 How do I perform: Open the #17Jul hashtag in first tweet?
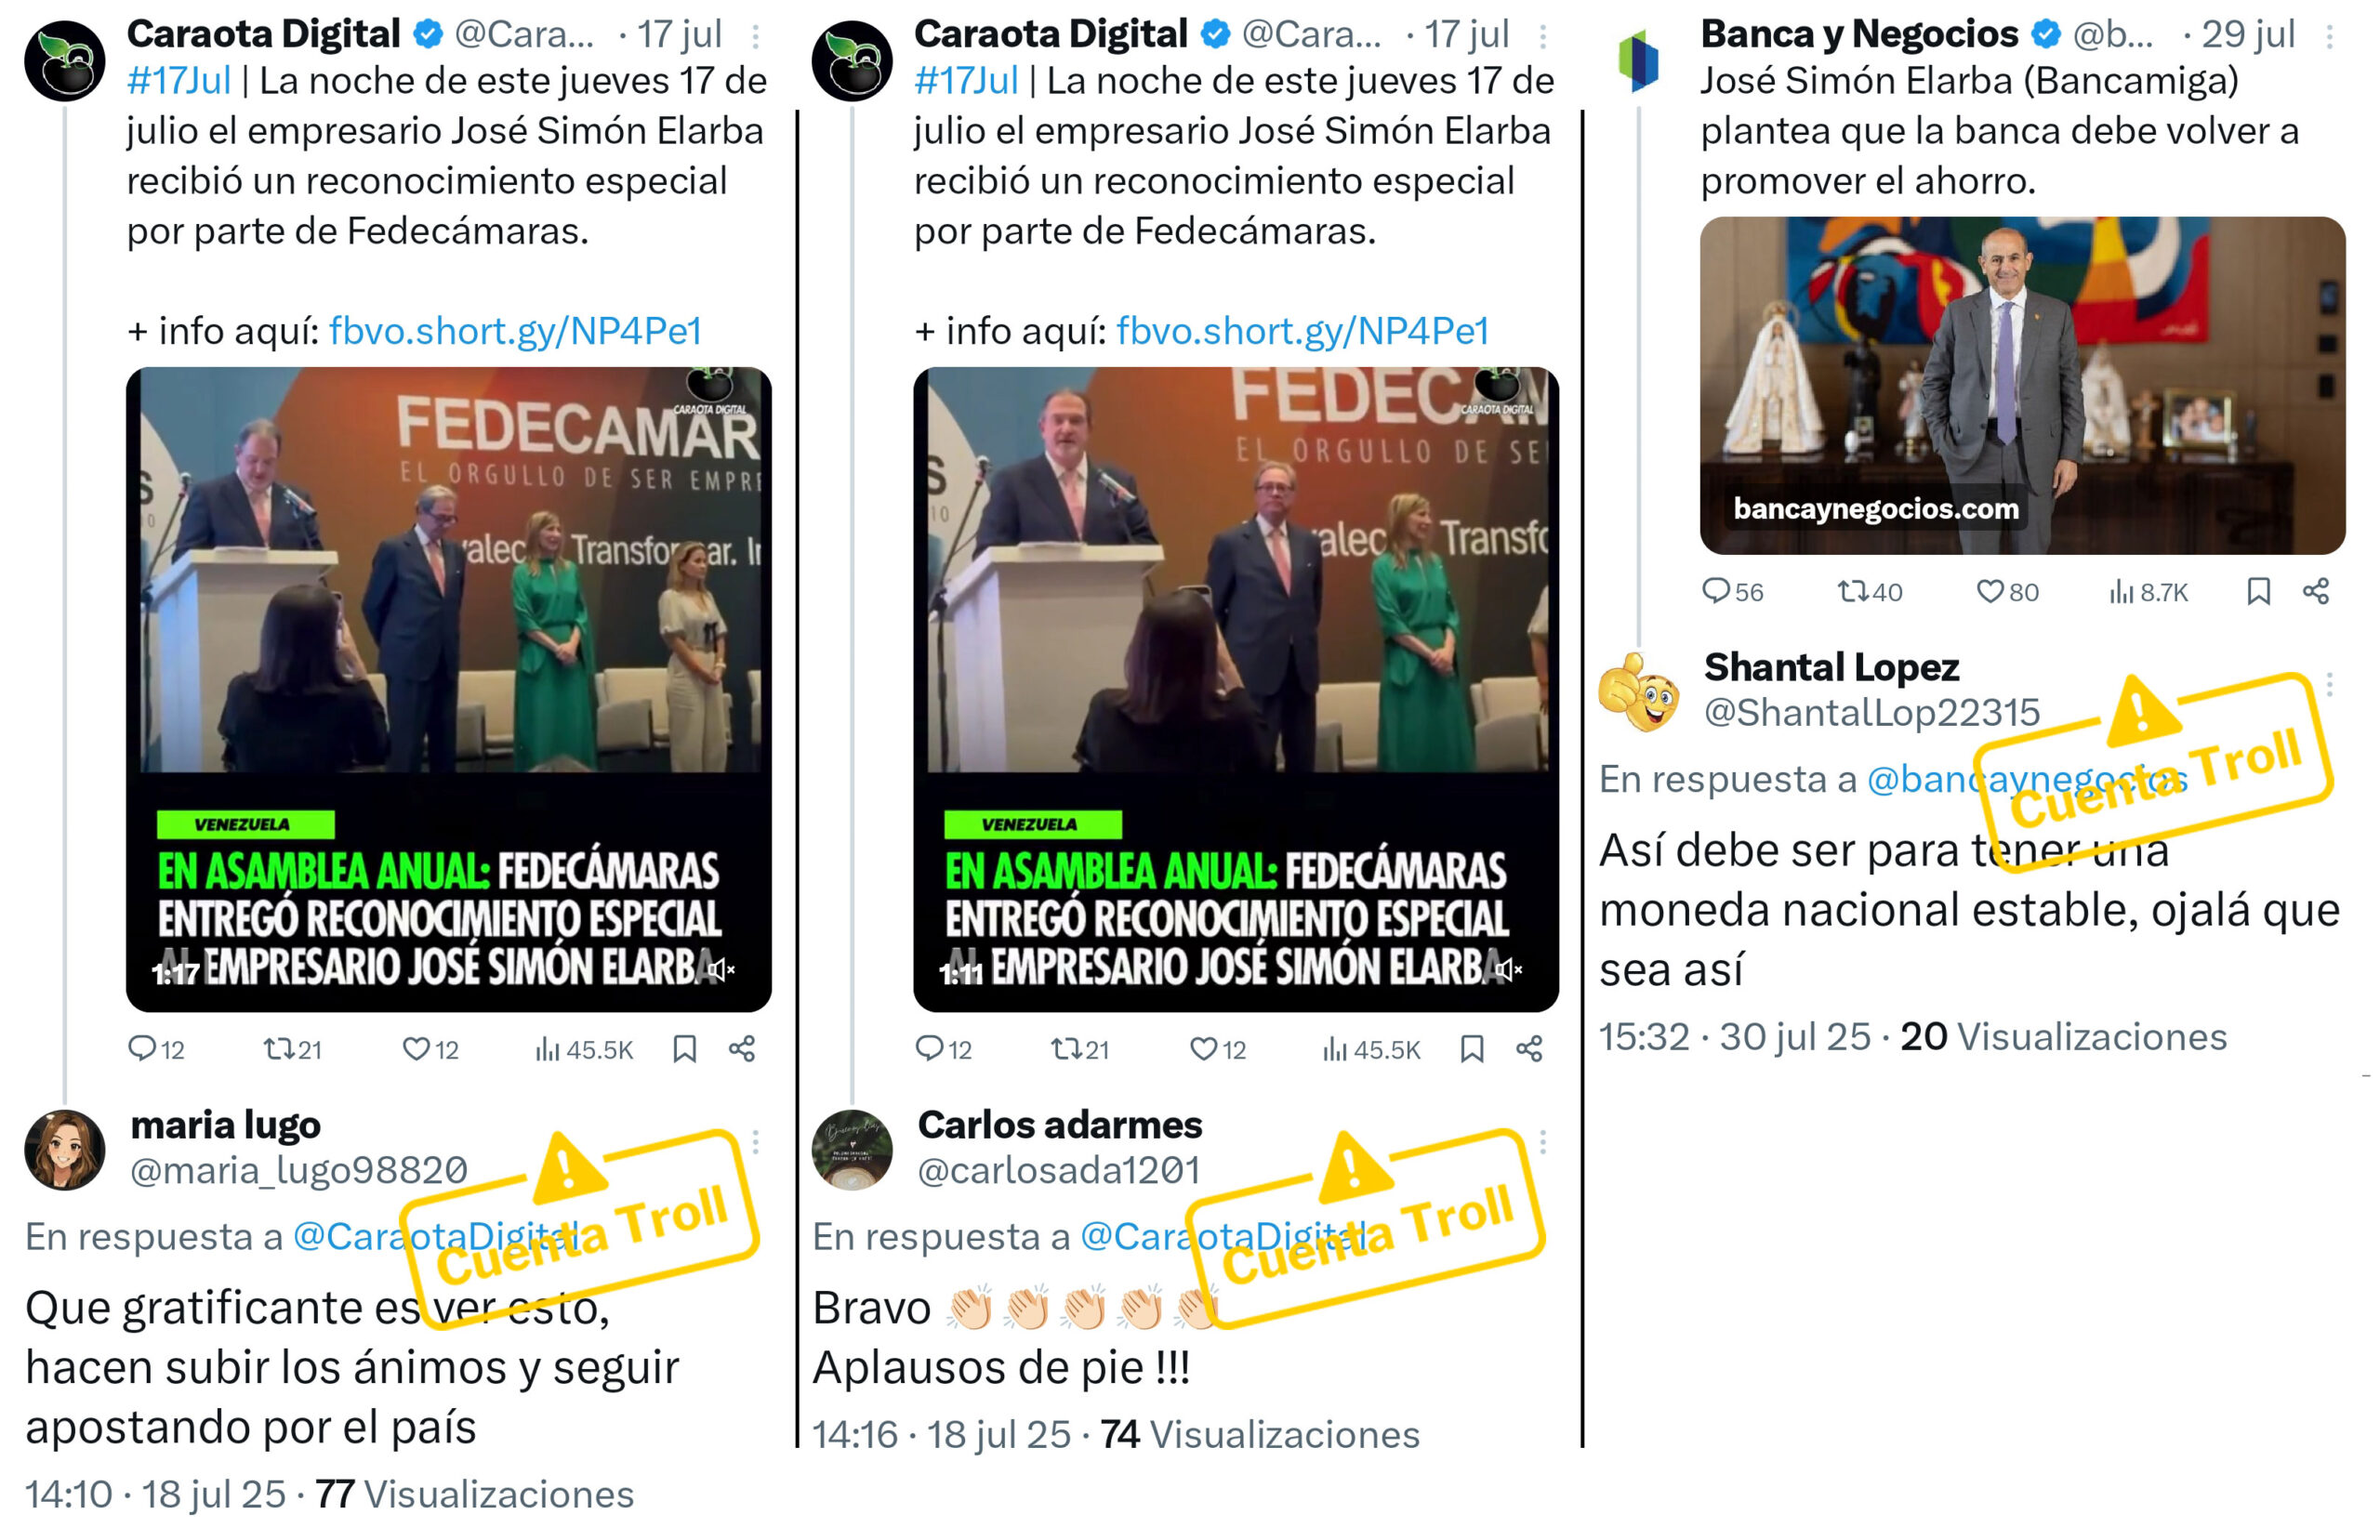(x=179, y=81)
